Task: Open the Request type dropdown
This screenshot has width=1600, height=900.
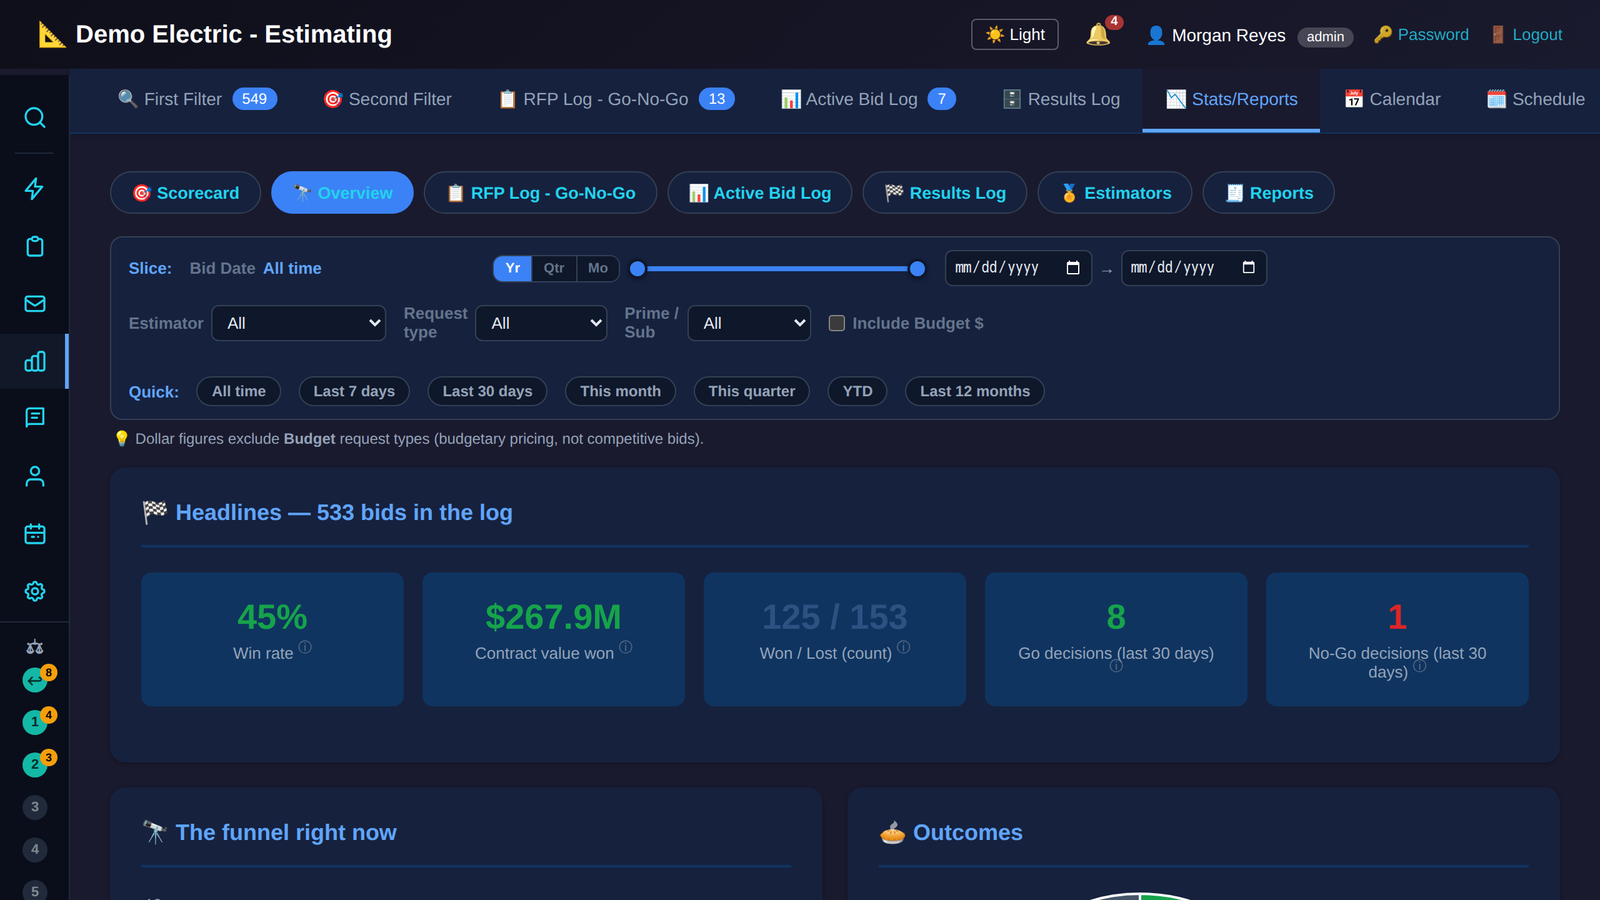Action: [x=541, y=323]
